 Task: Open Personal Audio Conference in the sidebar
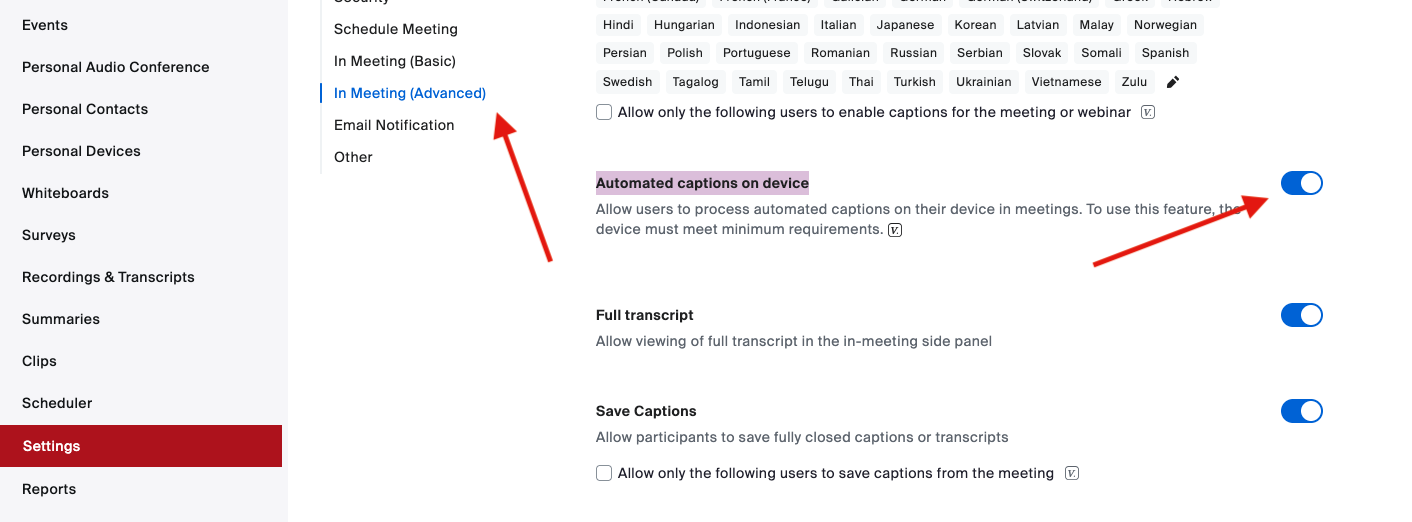(116, 67)
